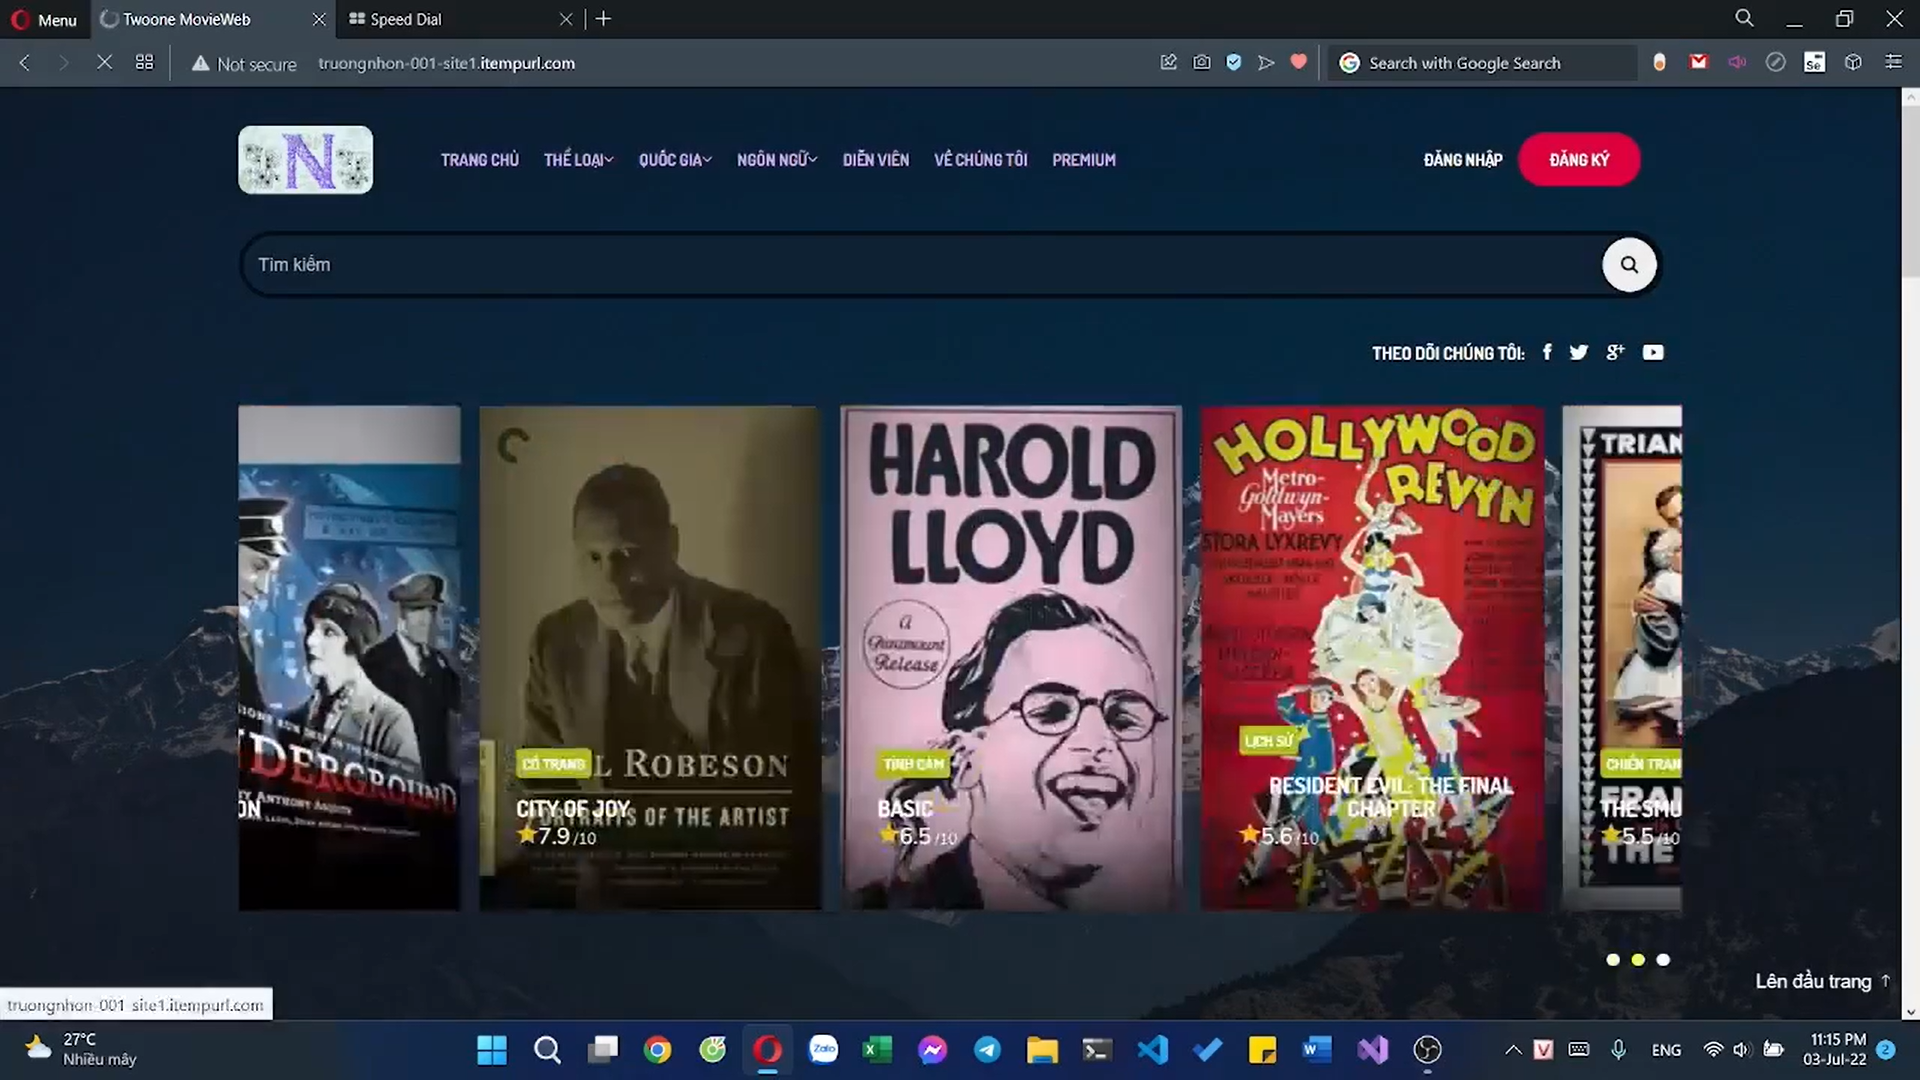This screenshot has width=1920, height=1080.
Task: Click the TÌNH CẢM genre tag
Action: coord(913,764)
